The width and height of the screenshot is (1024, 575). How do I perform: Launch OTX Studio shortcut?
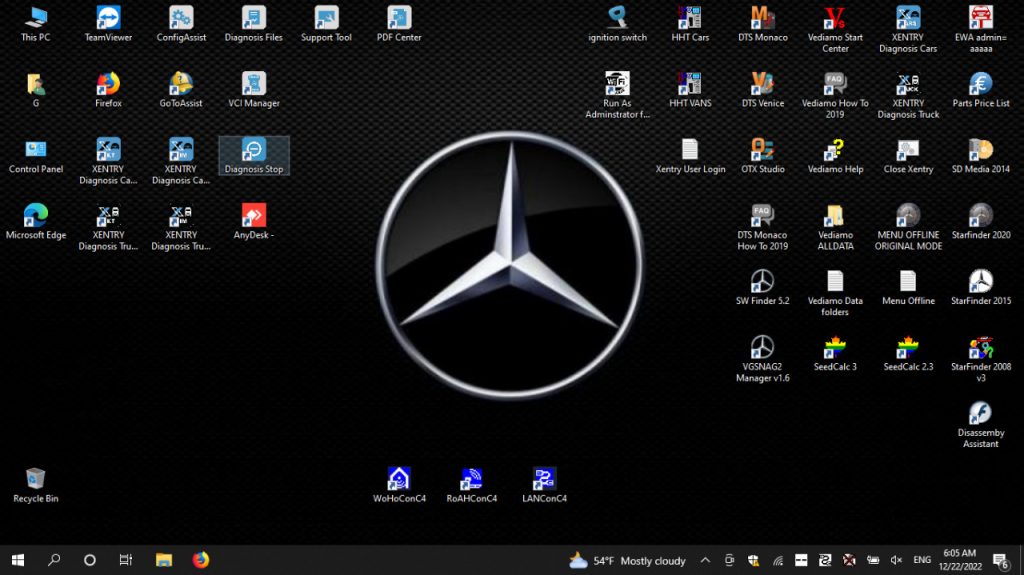pyautogui.click(x=762, y=156)
